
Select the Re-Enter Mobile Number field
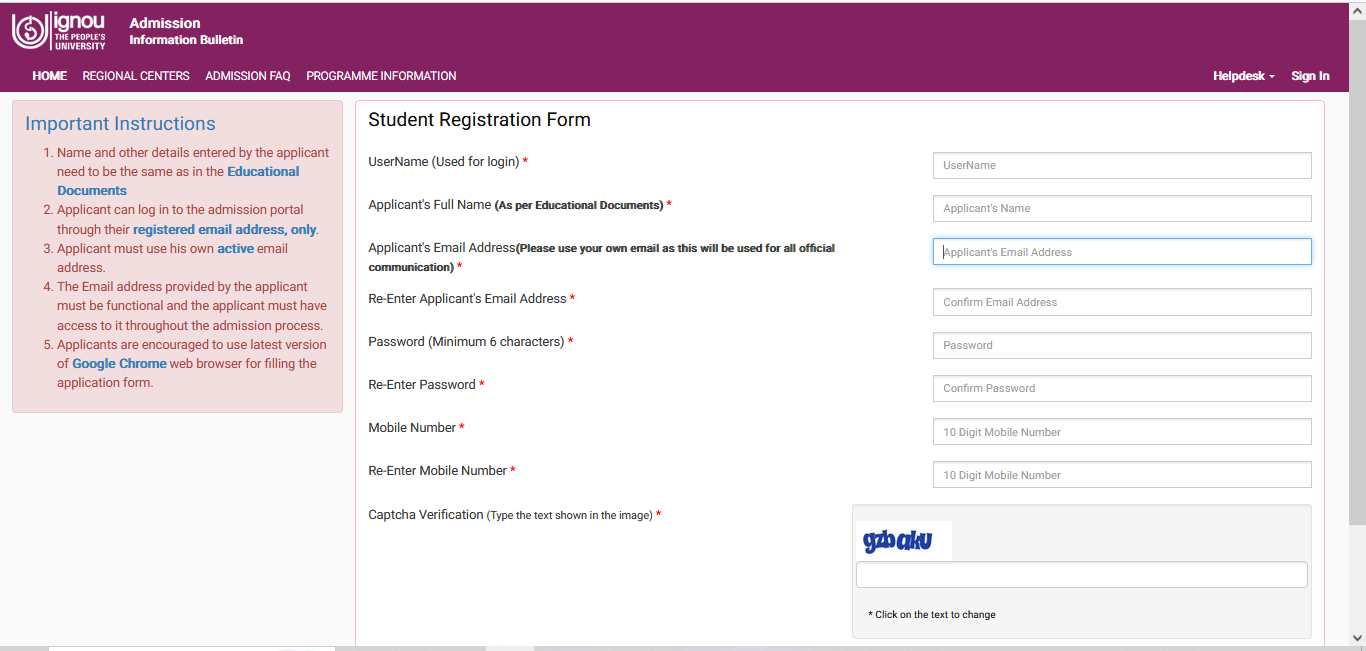(1121, 475)
